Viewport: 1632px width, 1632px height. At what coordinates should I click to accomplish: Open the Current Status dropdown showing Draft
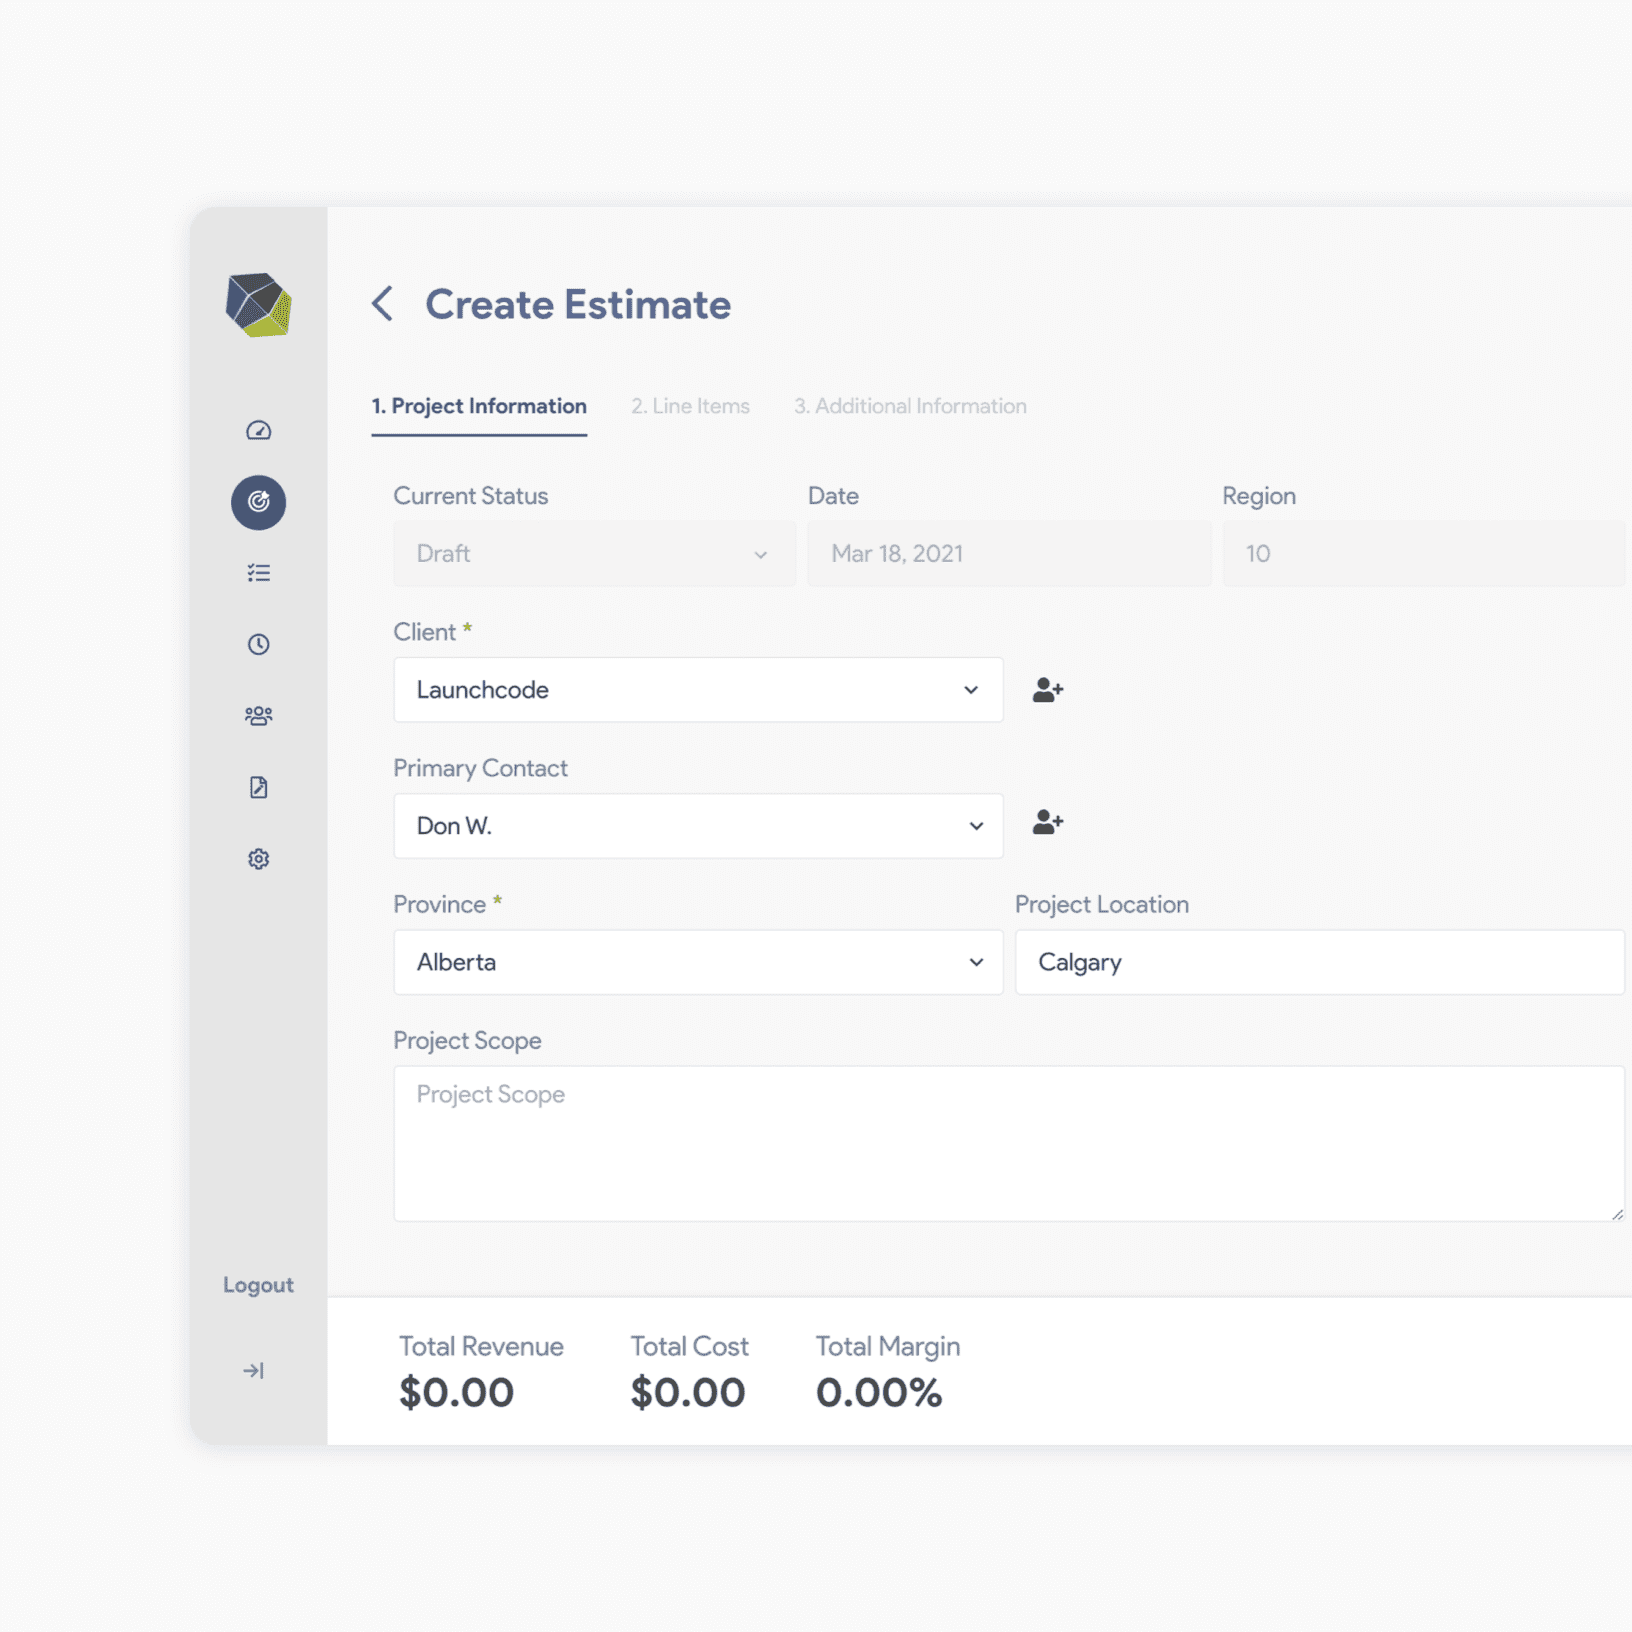click(x=594, y=554)
